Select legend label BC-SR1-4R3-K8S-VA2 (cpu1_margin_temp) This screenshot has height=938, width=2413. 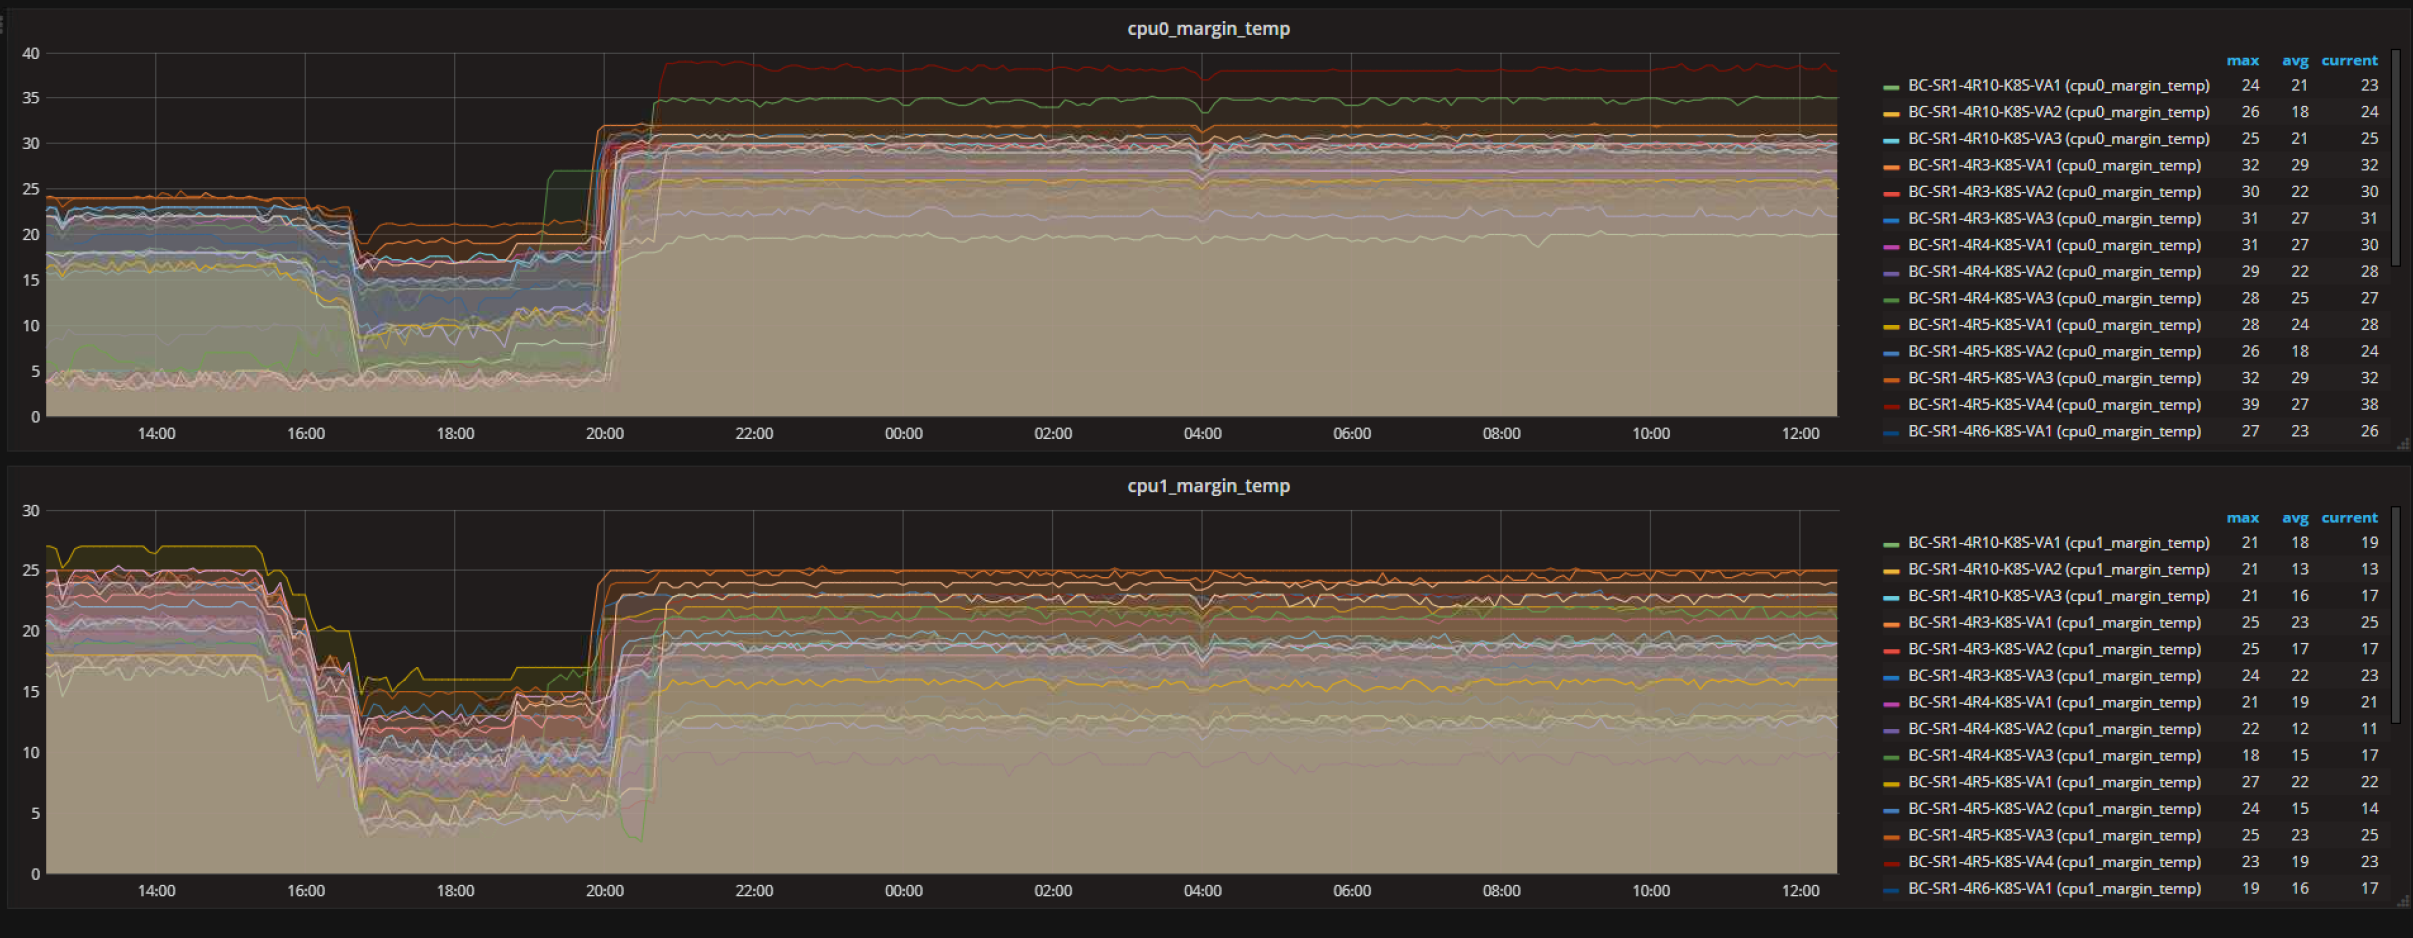pyautogui.click(x=2054, y=649)
